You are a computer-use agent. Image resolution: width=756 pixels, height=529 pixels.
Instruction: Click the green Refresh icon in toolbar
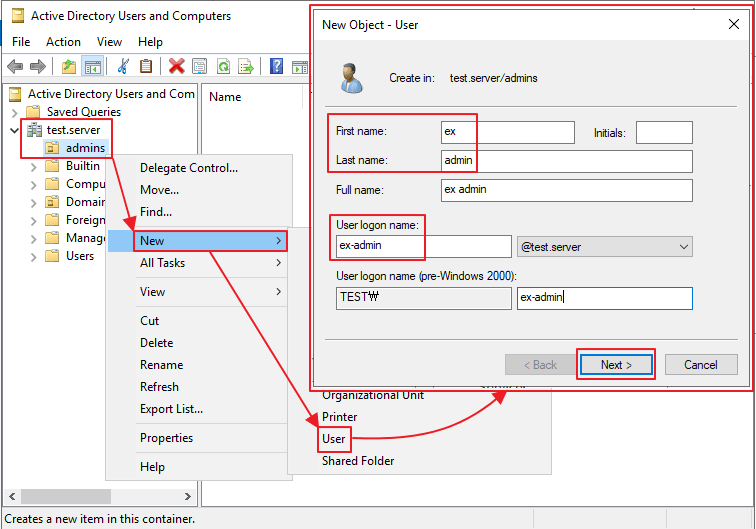click(x=223, y=66)
